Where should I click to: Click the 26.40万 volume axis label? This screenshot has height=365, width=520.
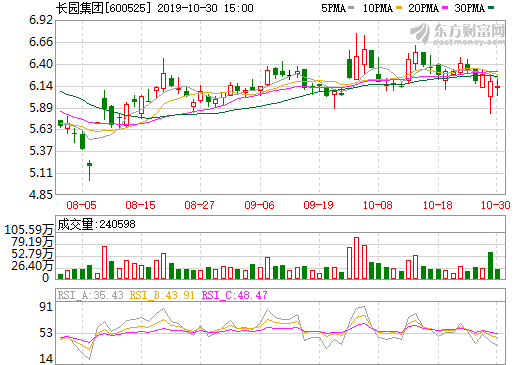32,266
